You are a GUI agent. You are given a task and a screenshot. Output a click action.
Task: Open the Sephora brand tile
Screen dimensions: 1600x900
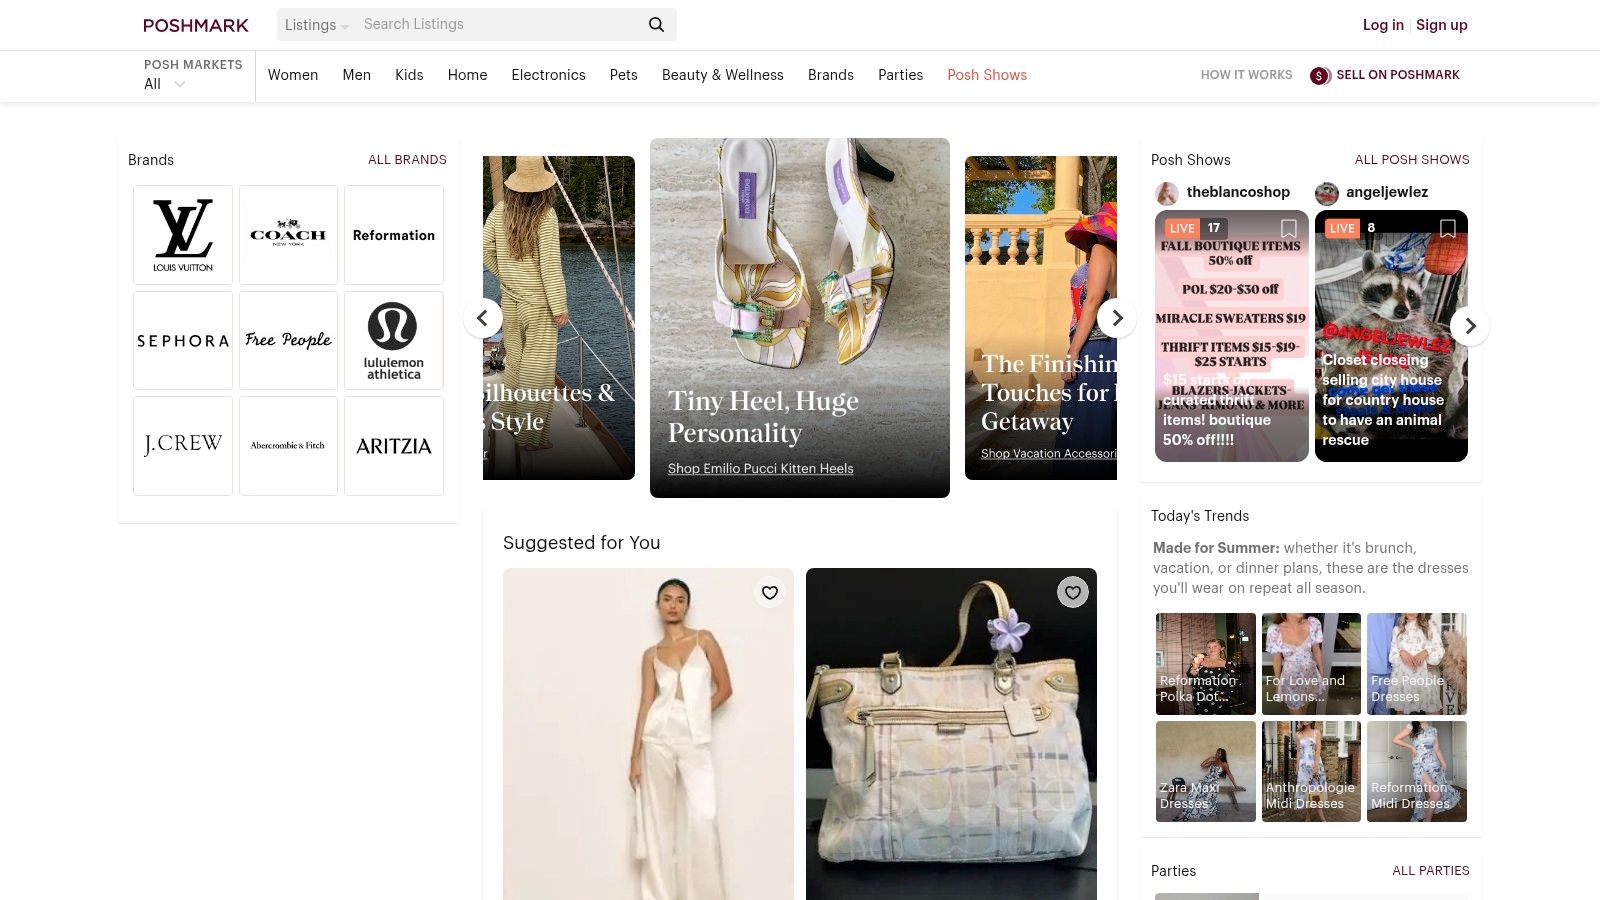tap(183, 340)
